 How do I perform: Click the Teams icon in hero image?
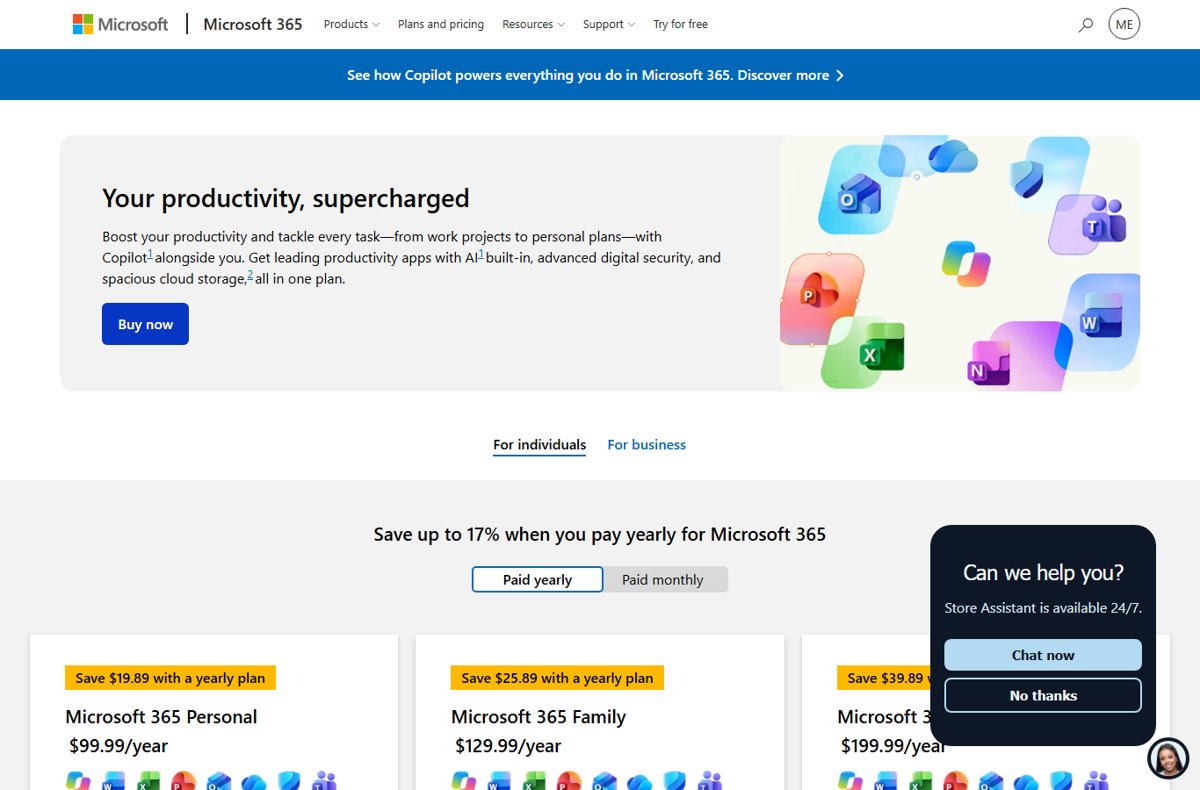[1103, 220]
